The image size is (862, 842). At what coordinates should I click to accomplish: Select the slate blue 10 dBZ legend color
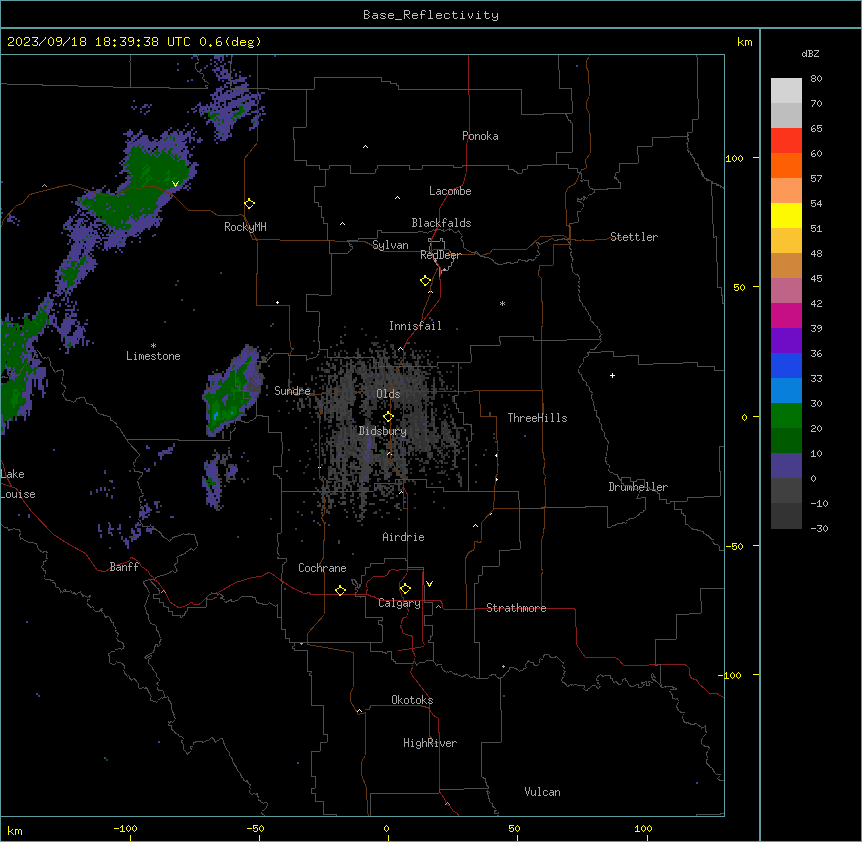[786, 466]
